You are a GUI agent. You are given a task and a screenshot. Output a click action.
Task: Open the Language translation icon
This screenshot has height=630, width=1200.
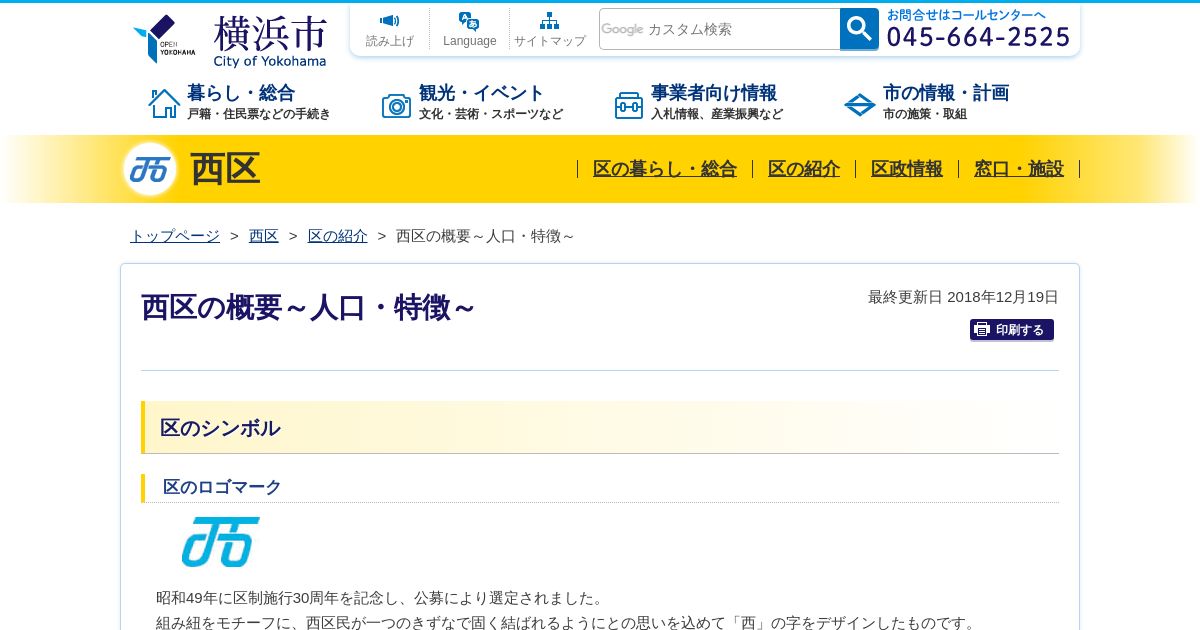pos(469,20)
